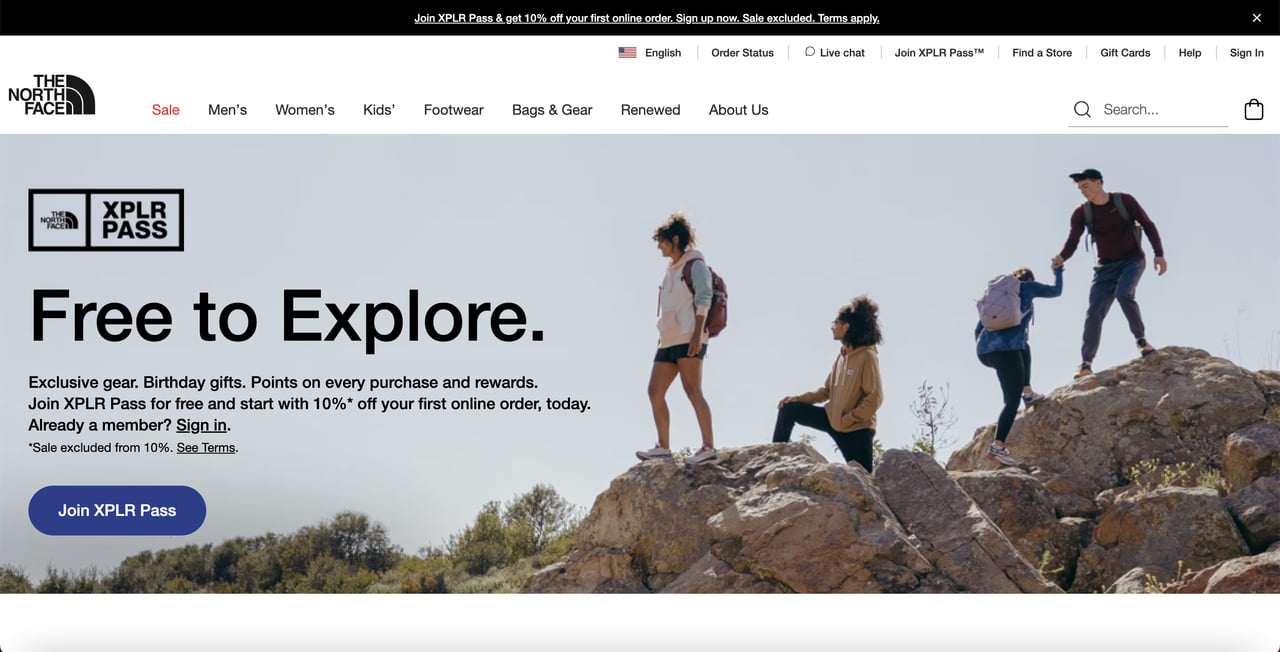Open the Footwear menu

tap(453, 110)
